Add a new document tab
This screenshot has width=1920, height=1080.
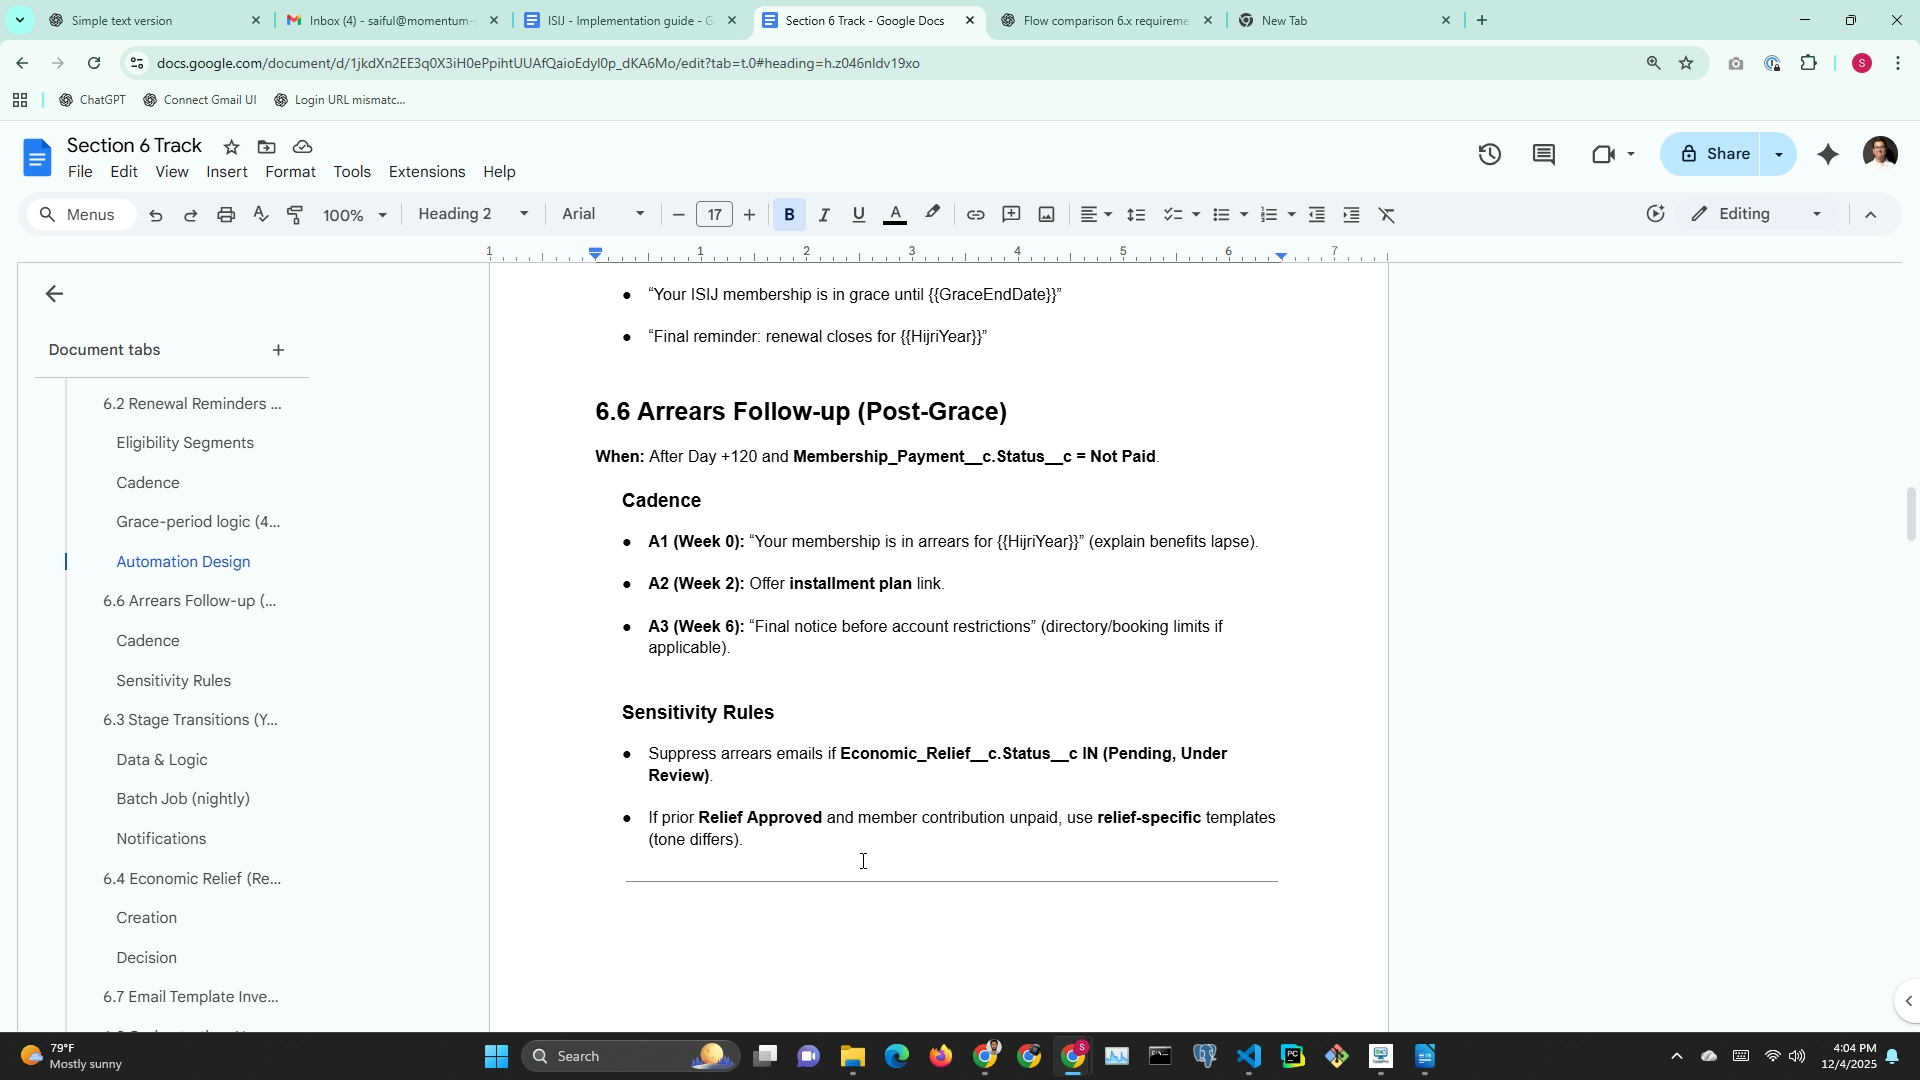(x=278, y=350)
